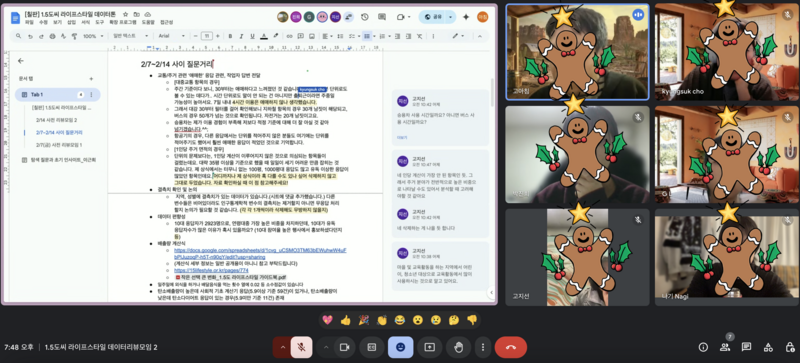Open the meeting chat panel

[x=746, y=347]
